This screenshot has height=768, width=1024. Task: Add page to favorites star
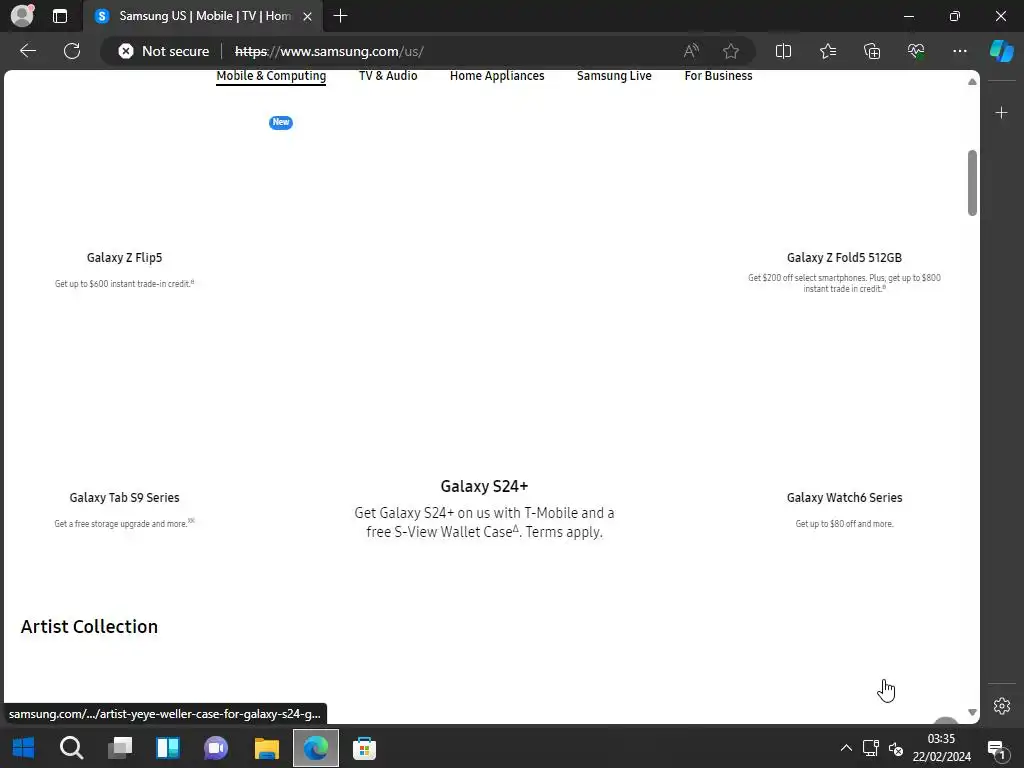[x=731, y=51]
